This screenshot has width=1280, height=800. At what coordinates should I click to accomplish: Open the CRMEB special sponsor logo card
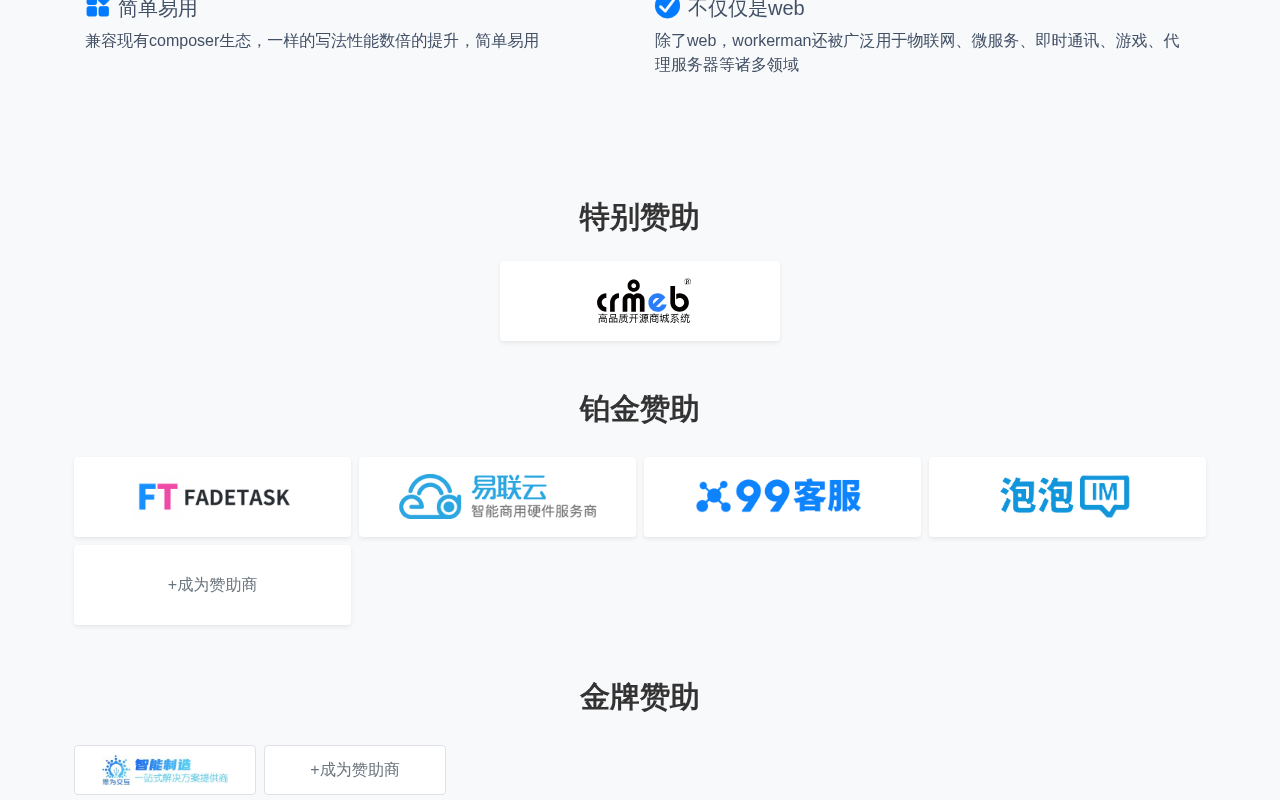tap(640, 301)
